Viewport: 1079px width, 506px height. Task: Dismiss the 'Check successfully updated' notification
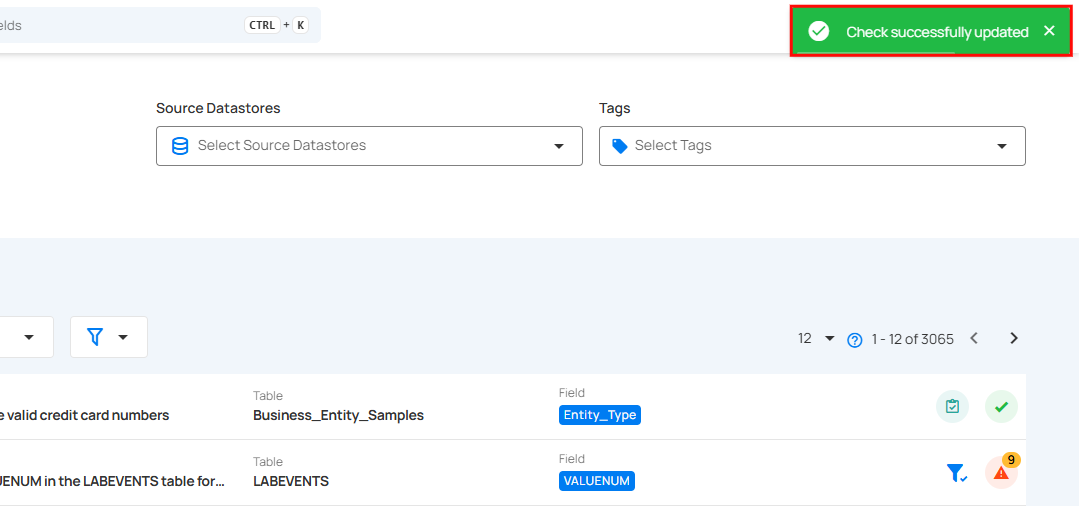point(1049,31)
